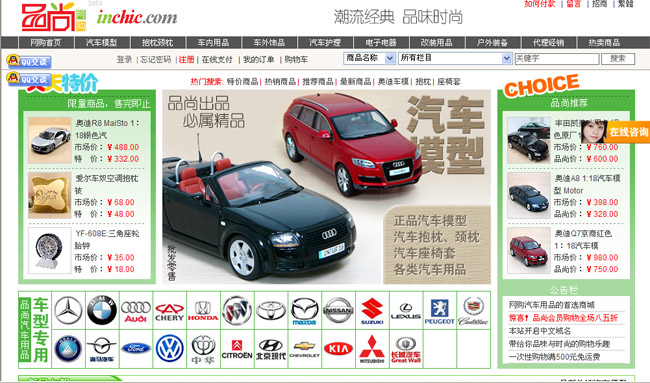Viewport: 650px width, 383px height.
Task: Choose the Chevrolet brand logo
Action: pos(305,349)
